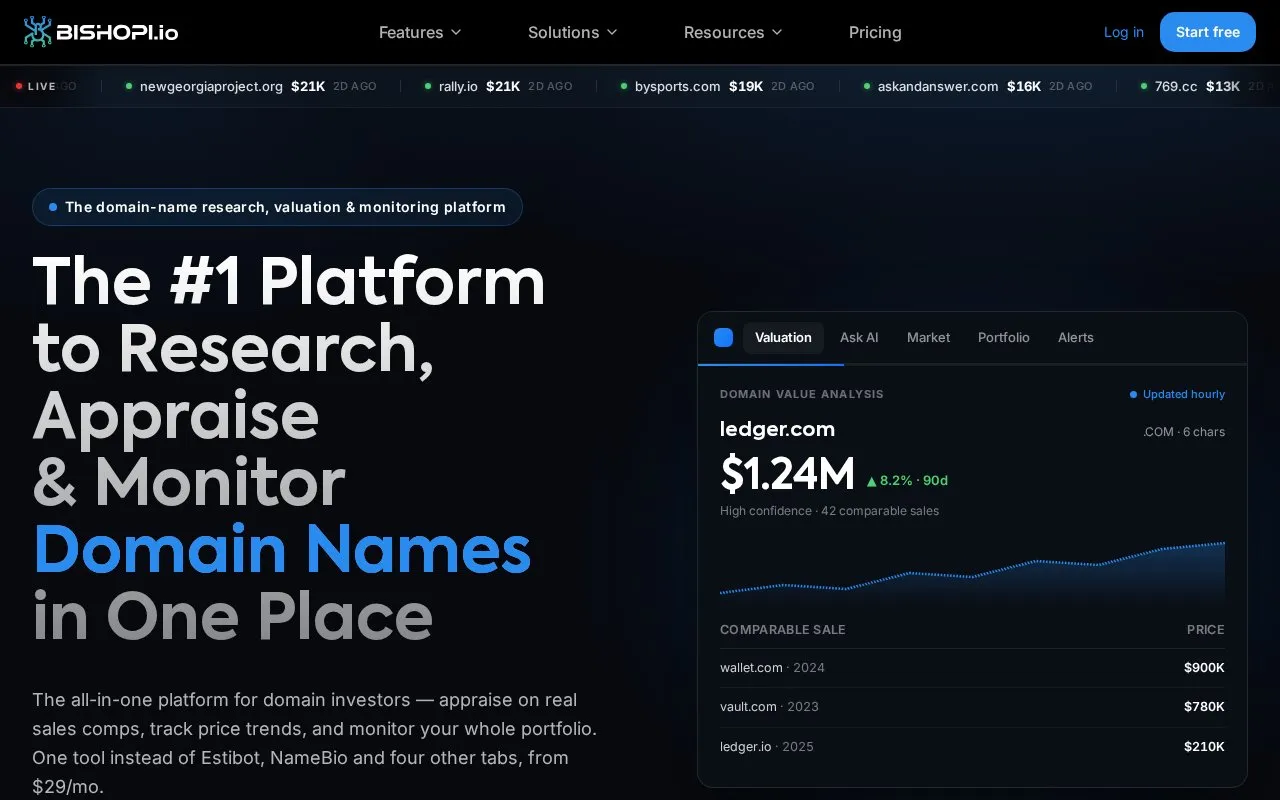Image resolution: width=1280 pixels, height=800 pixels.
Task: Click the Domain Names blue headline text
Action: 282,549
